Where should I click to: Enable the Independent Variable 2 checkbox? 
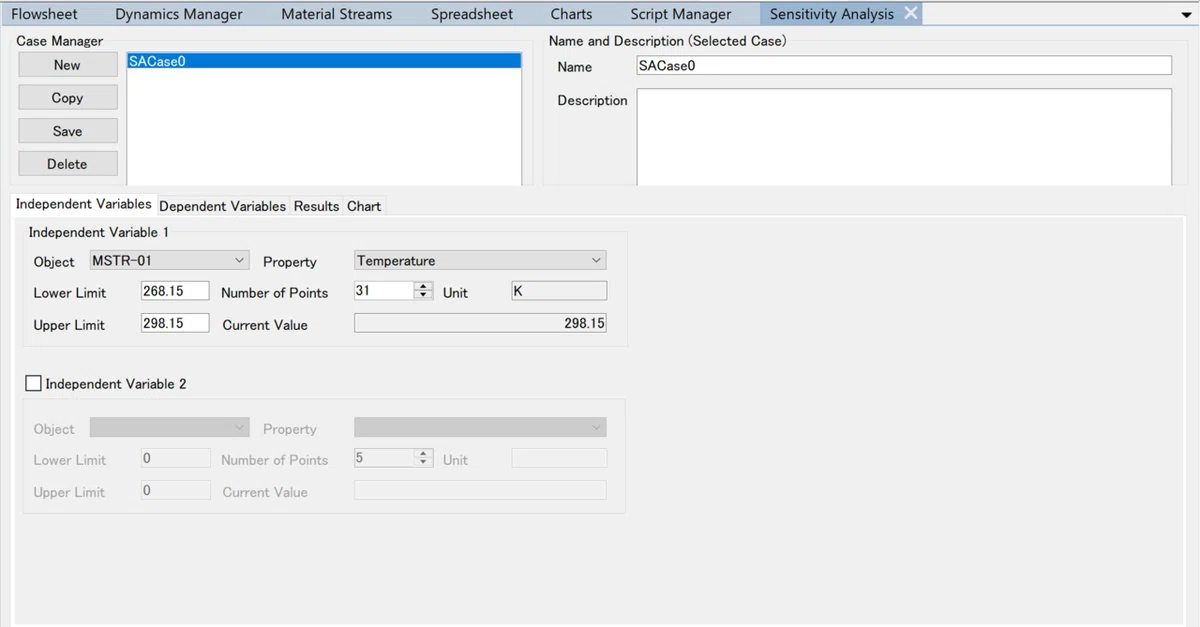(34, 383)
